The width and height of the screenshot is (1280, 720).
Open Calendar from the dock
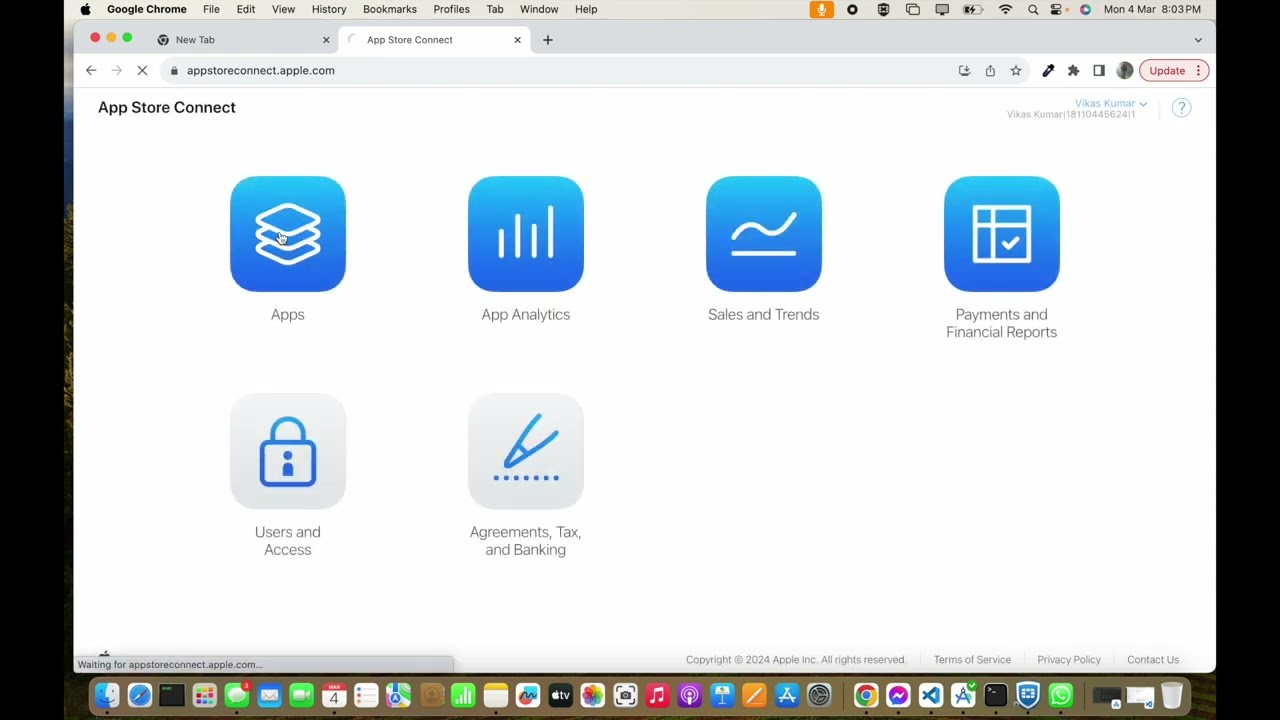334,695
